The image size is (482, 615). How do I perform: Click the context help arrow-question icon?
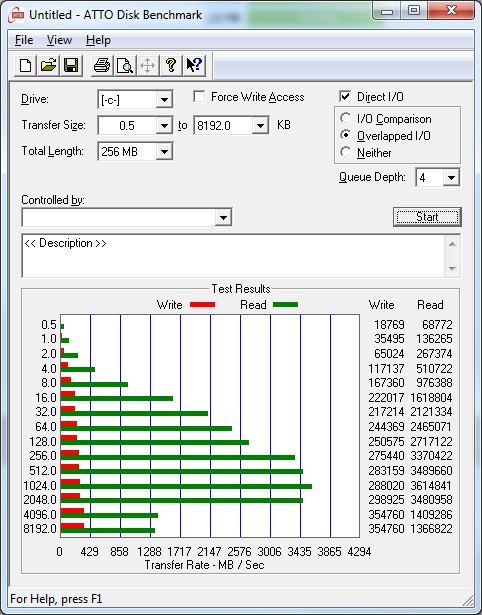[x=194, y=65]
